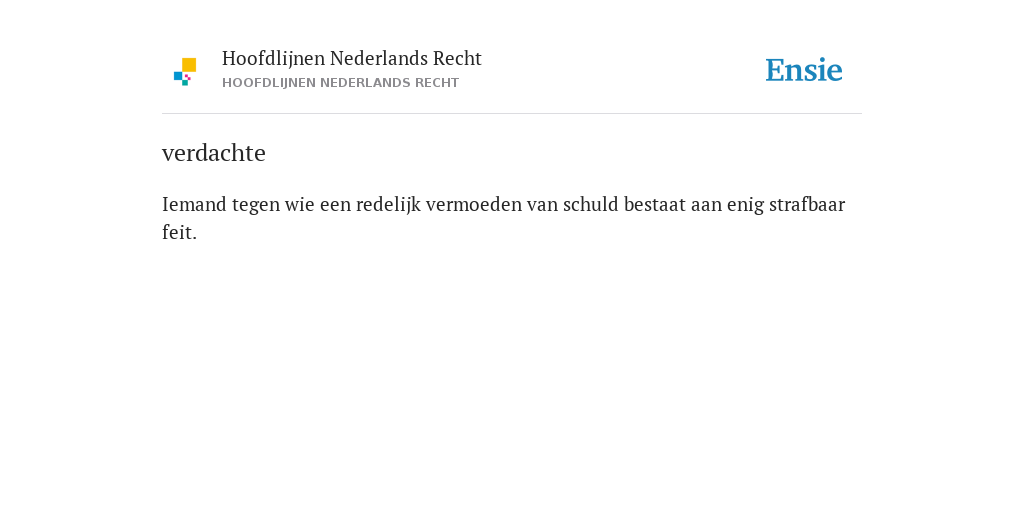
Task: Click the word Recht in the title
Action: click(x=457, y=59)
